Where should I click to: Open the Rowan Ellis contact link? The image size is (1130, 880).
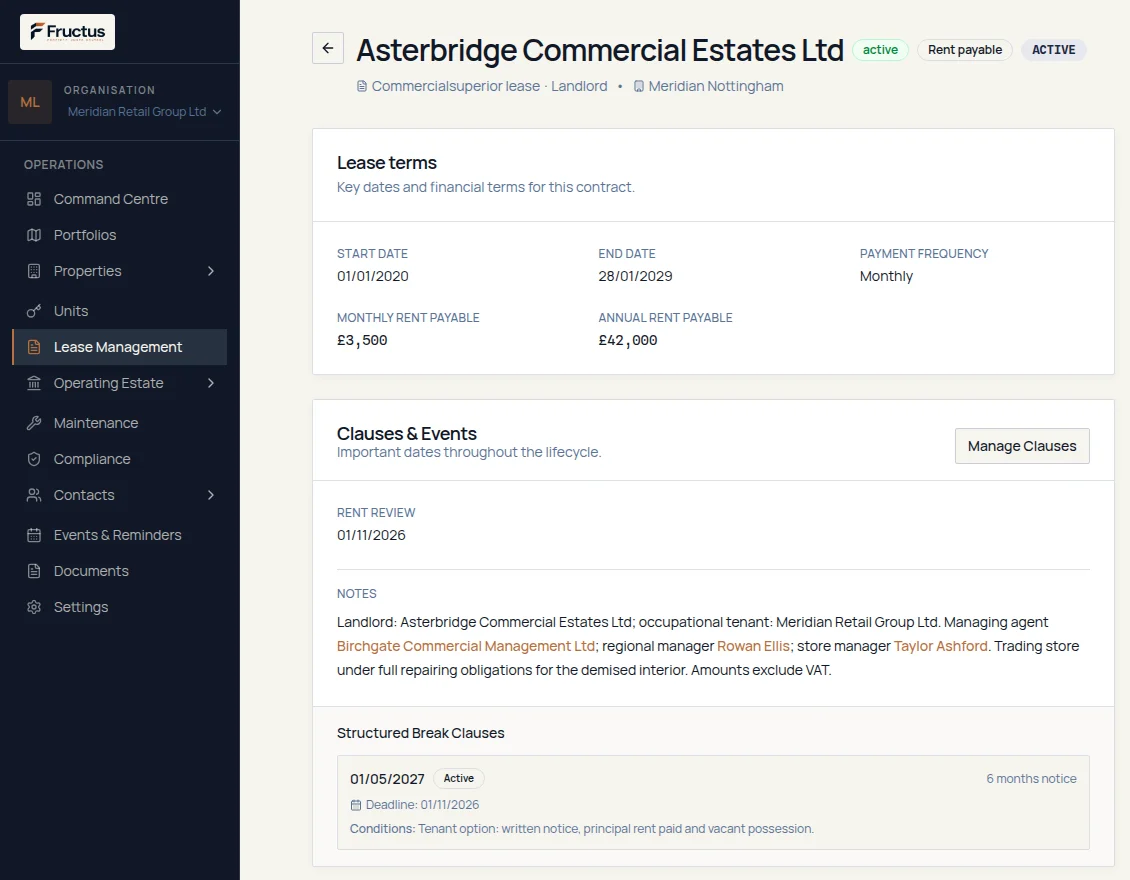point(753,646)
